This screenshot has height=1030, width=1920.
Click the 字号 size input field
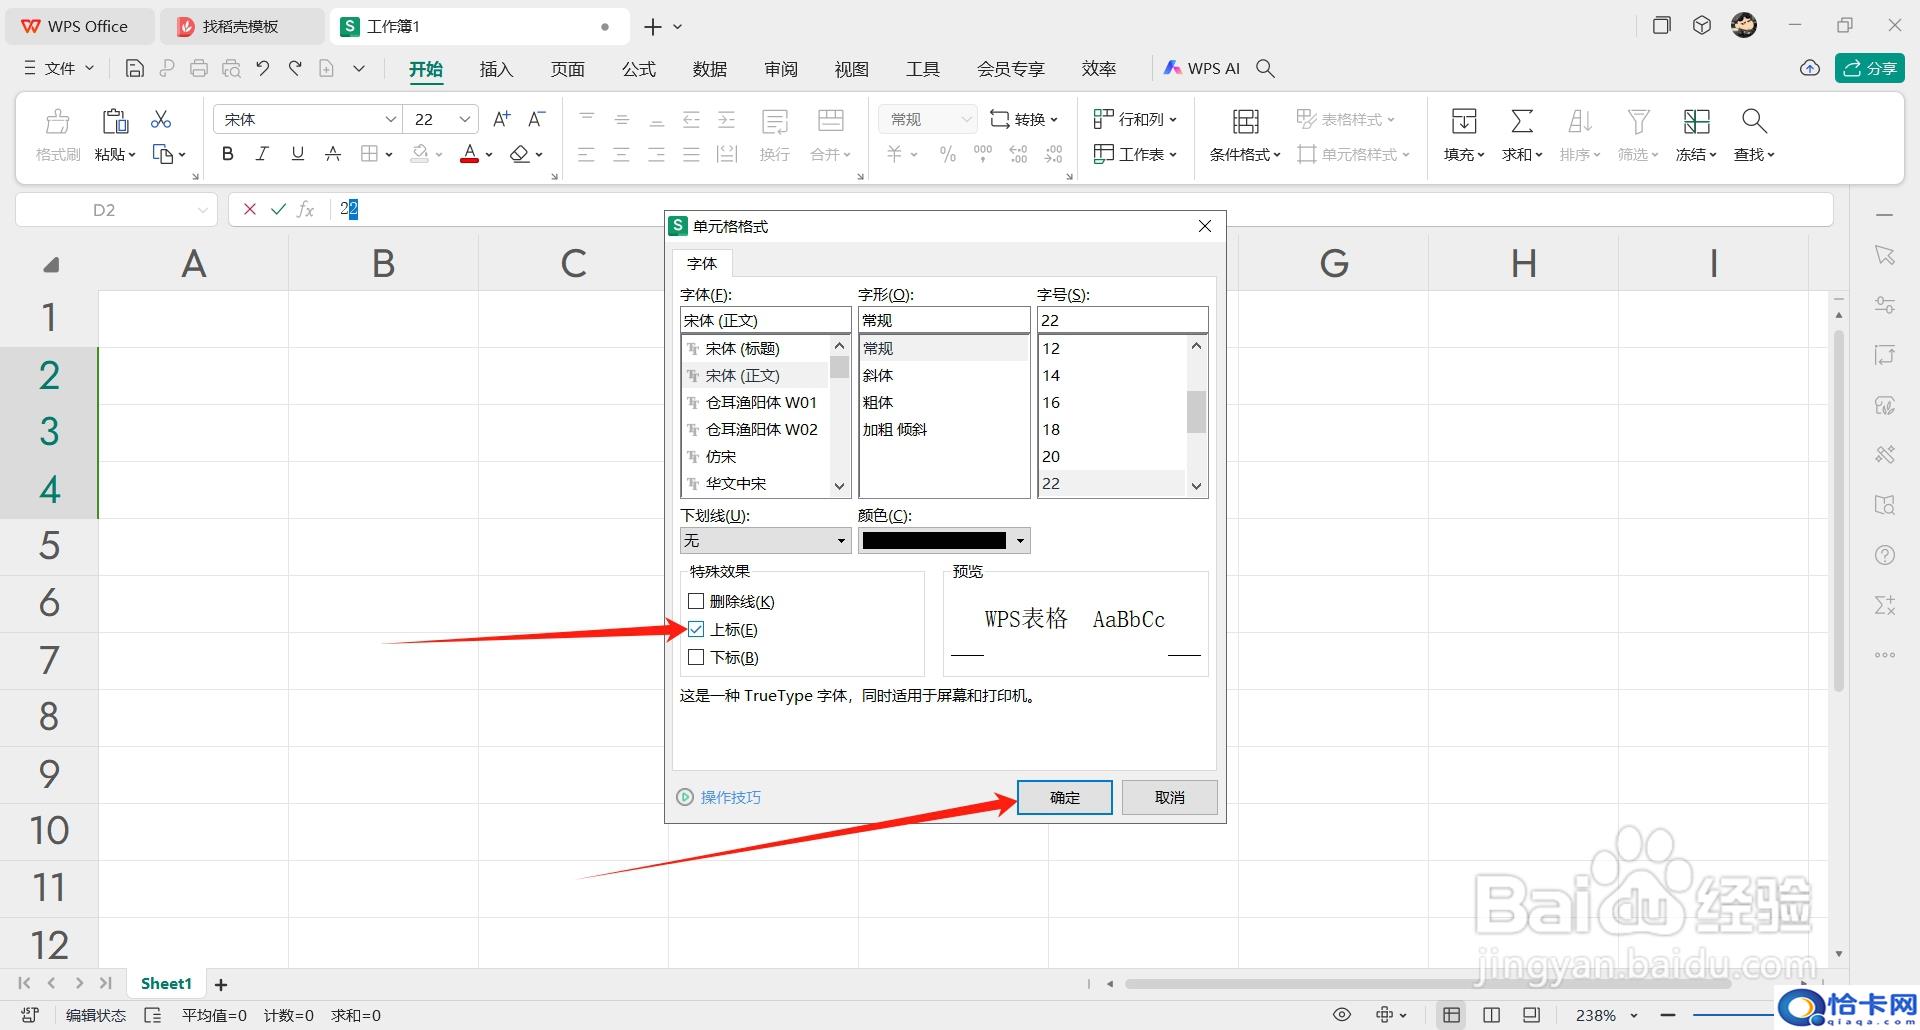1122,320
